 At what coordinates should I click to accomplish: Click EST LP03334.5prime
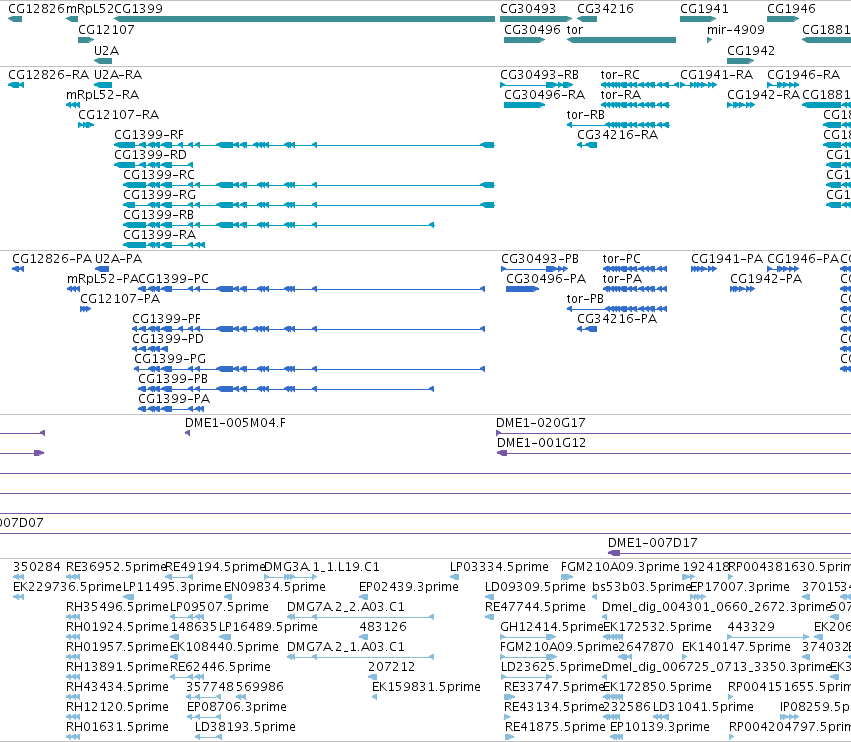tap(454, 577)
